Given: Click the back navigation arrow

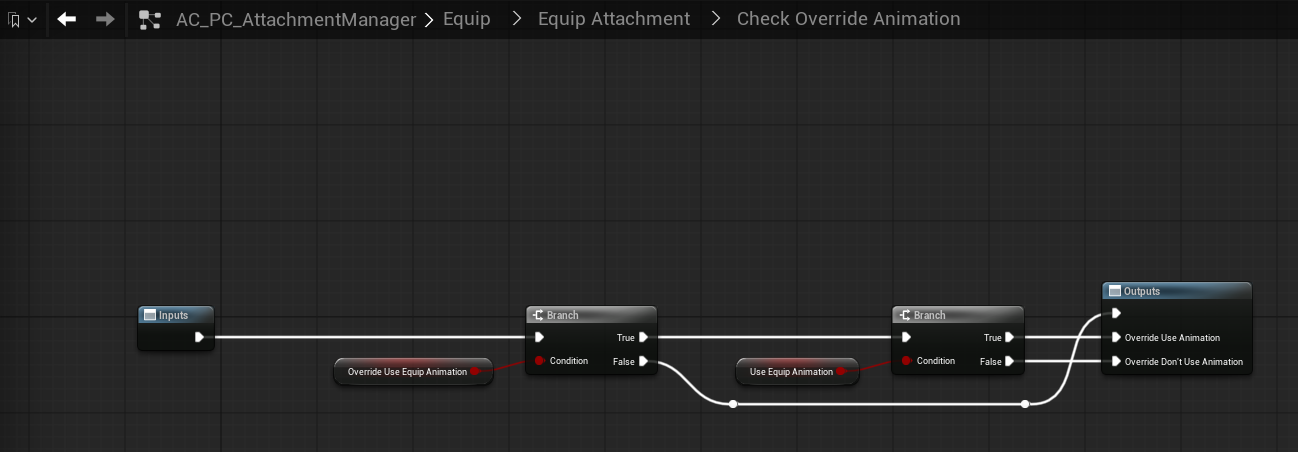Looking at the screenshot, I should coord(67,19).
